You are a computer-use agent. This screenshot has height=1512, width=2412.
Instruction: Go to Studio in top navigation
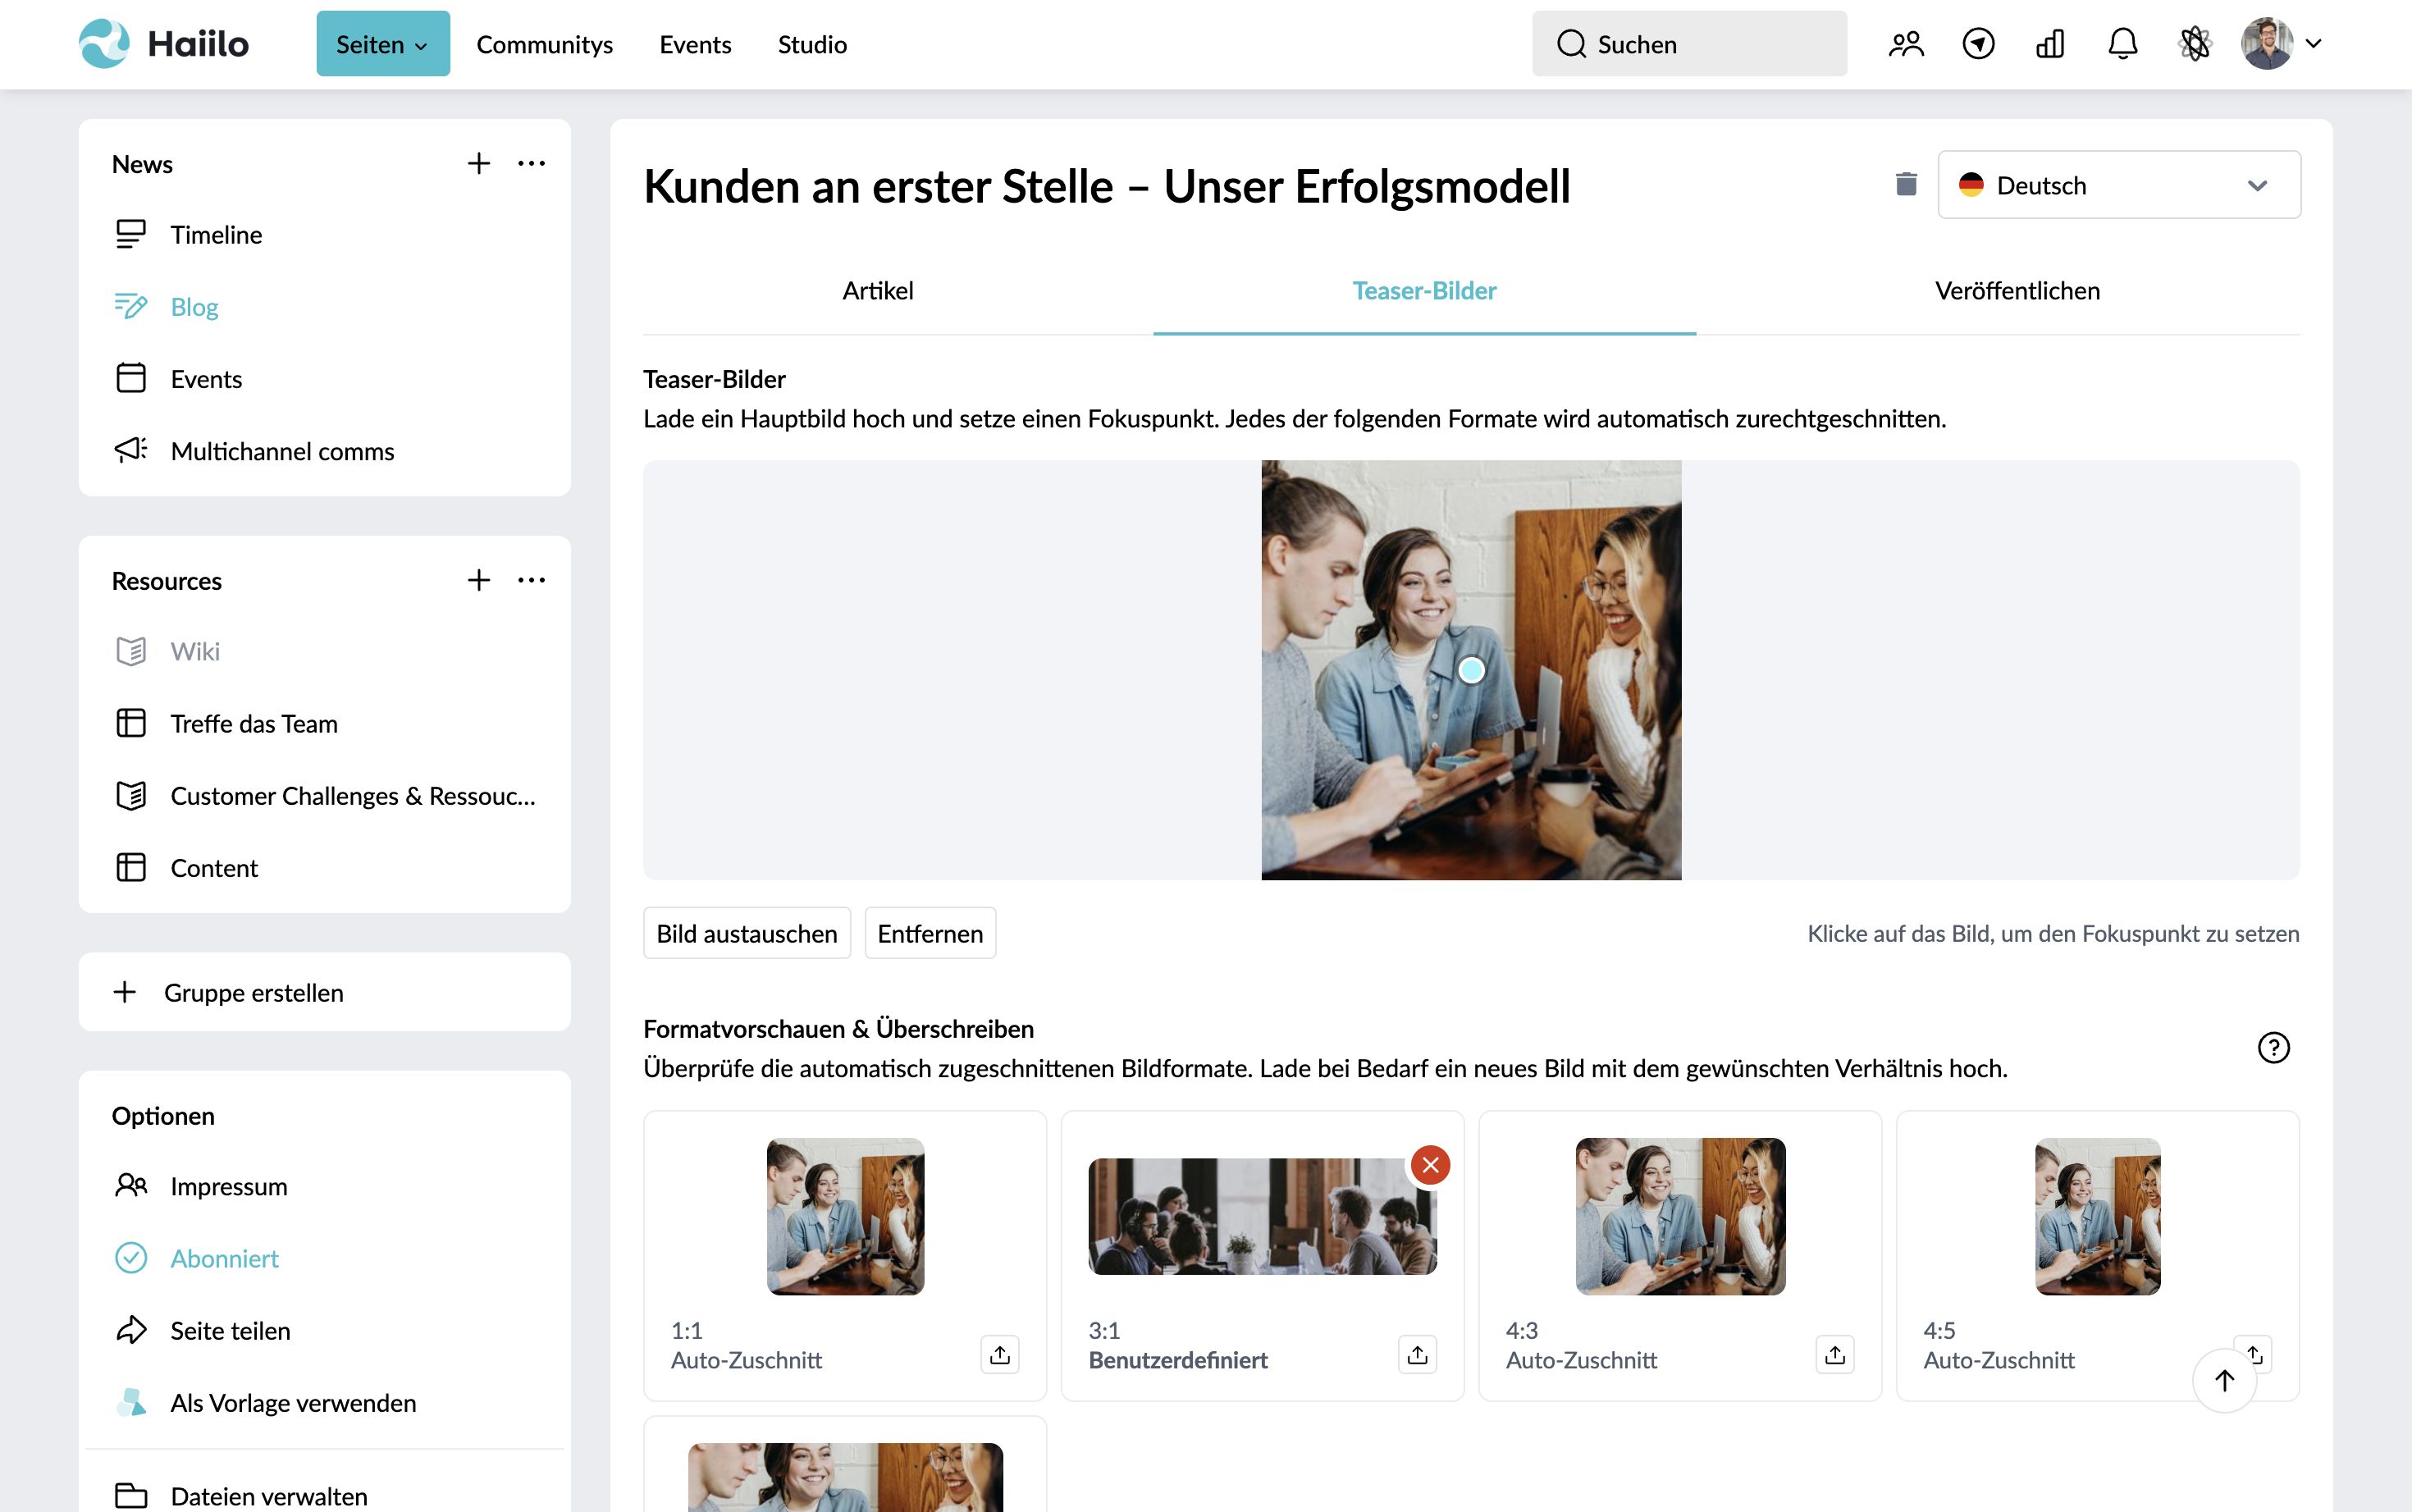point(812,44)
